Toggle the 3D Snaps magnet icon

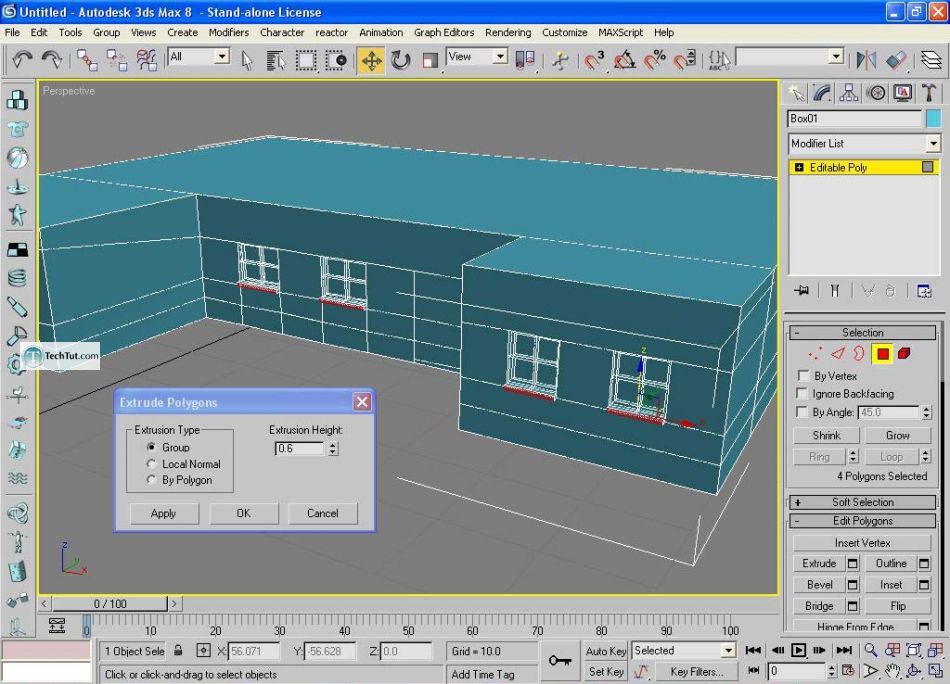pyautogui.click(x=594, y=60)
